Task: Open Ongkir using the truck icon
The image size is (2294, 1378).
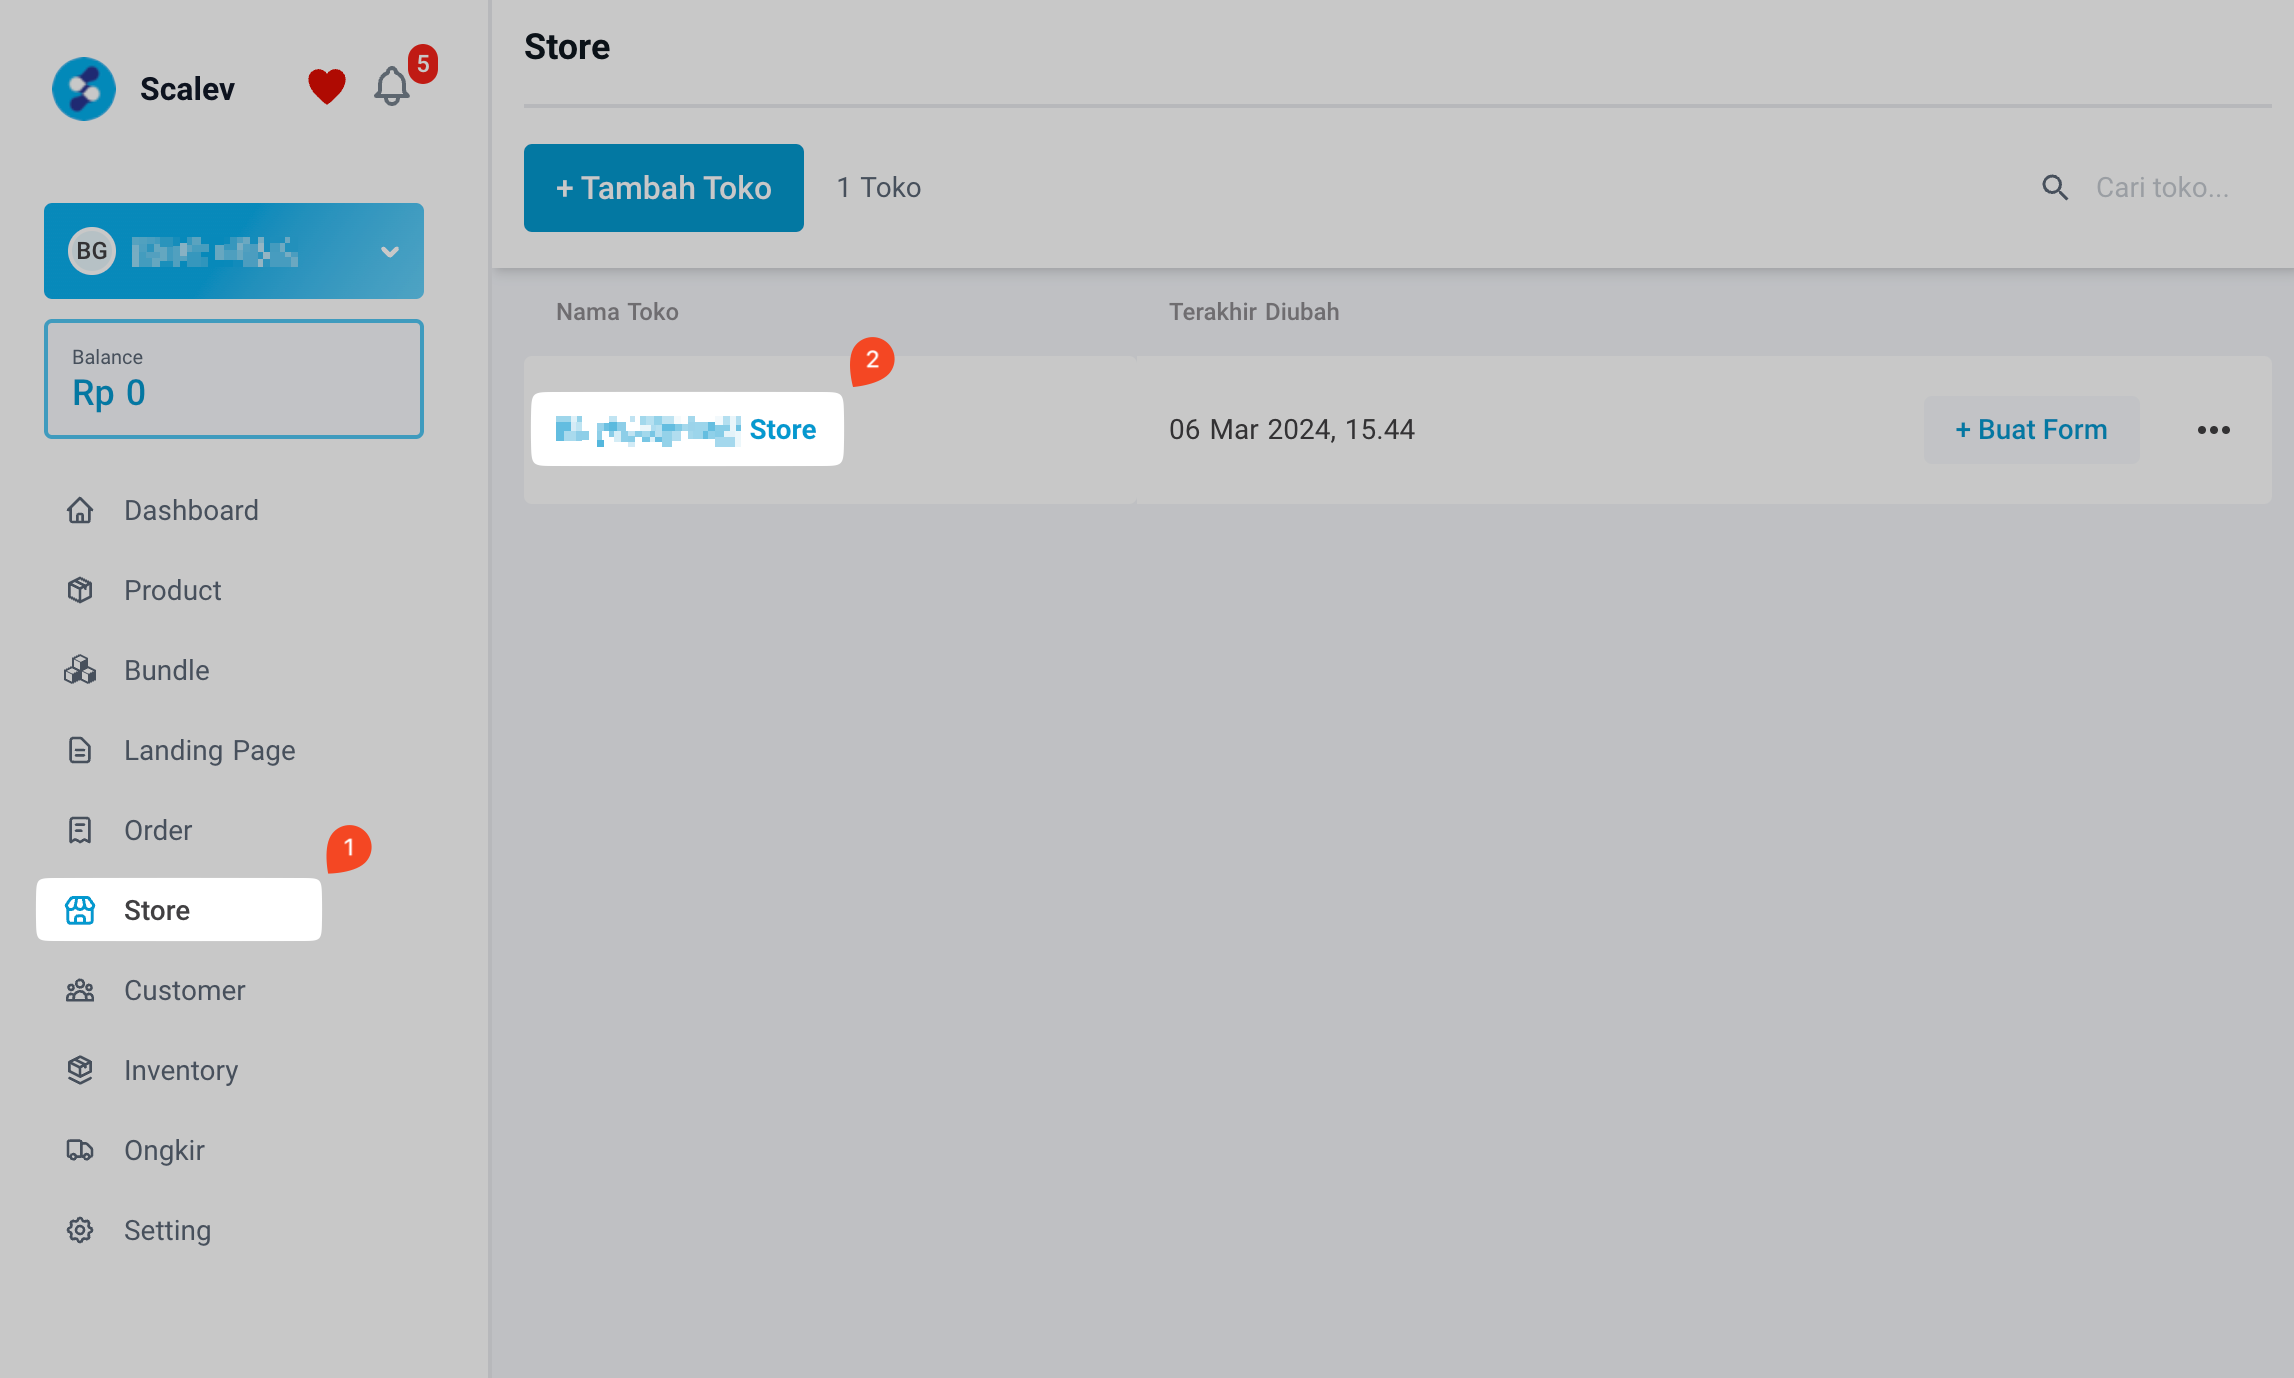Action: pyautogui.click(x=80, y=1150)
